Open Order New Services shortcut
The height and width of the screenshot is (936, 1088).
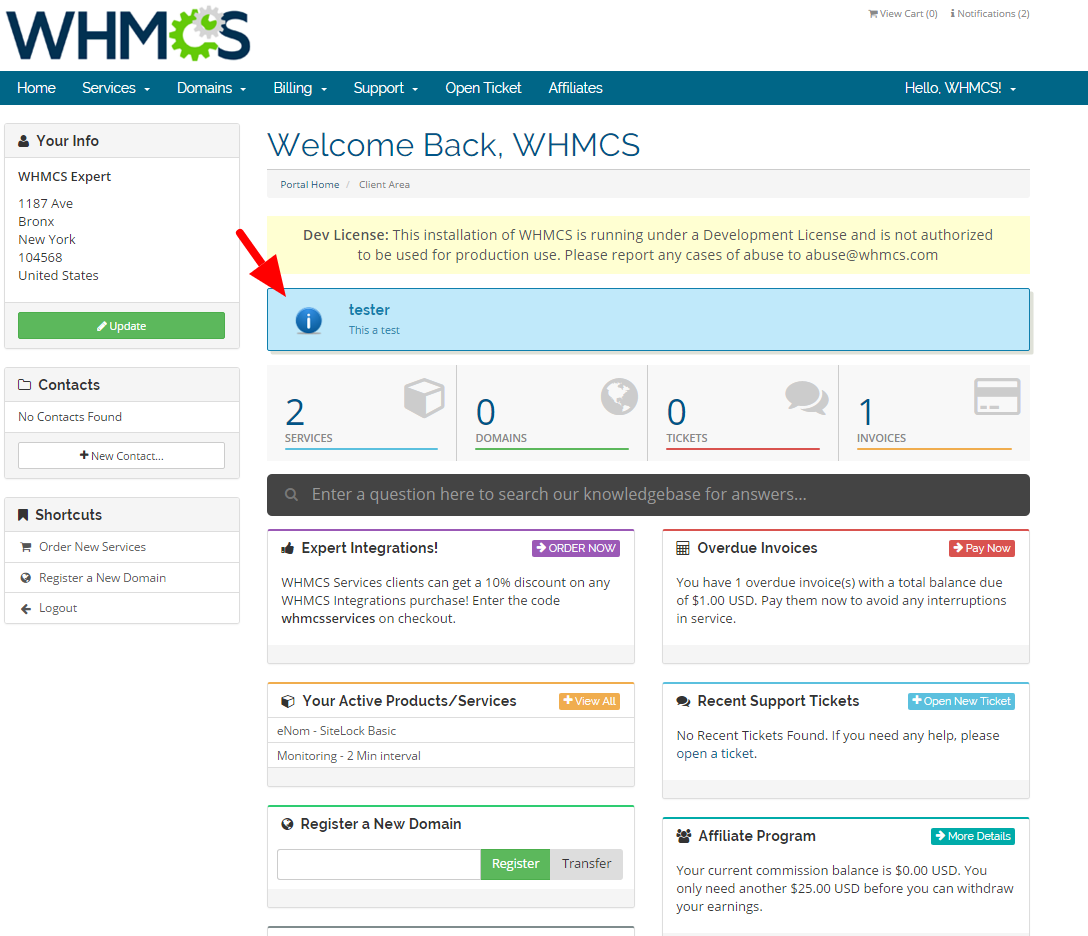tap(92, 547)
